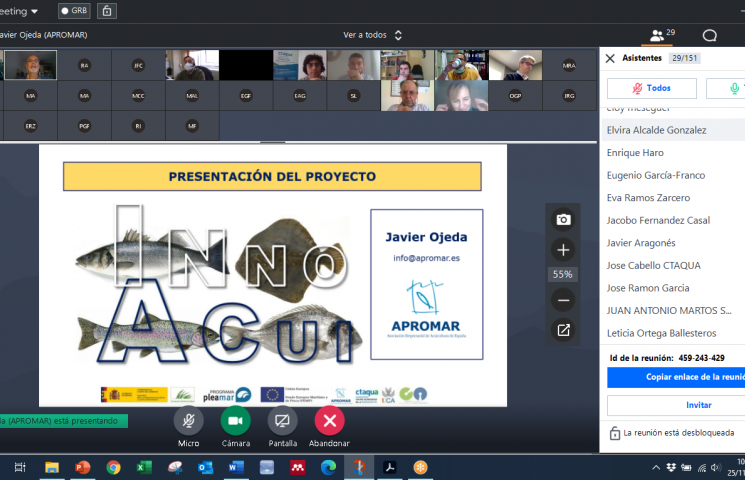Click the meeting lock icon in top bar
This screenshot has height=480, width=745.
[x=107, y=10]
